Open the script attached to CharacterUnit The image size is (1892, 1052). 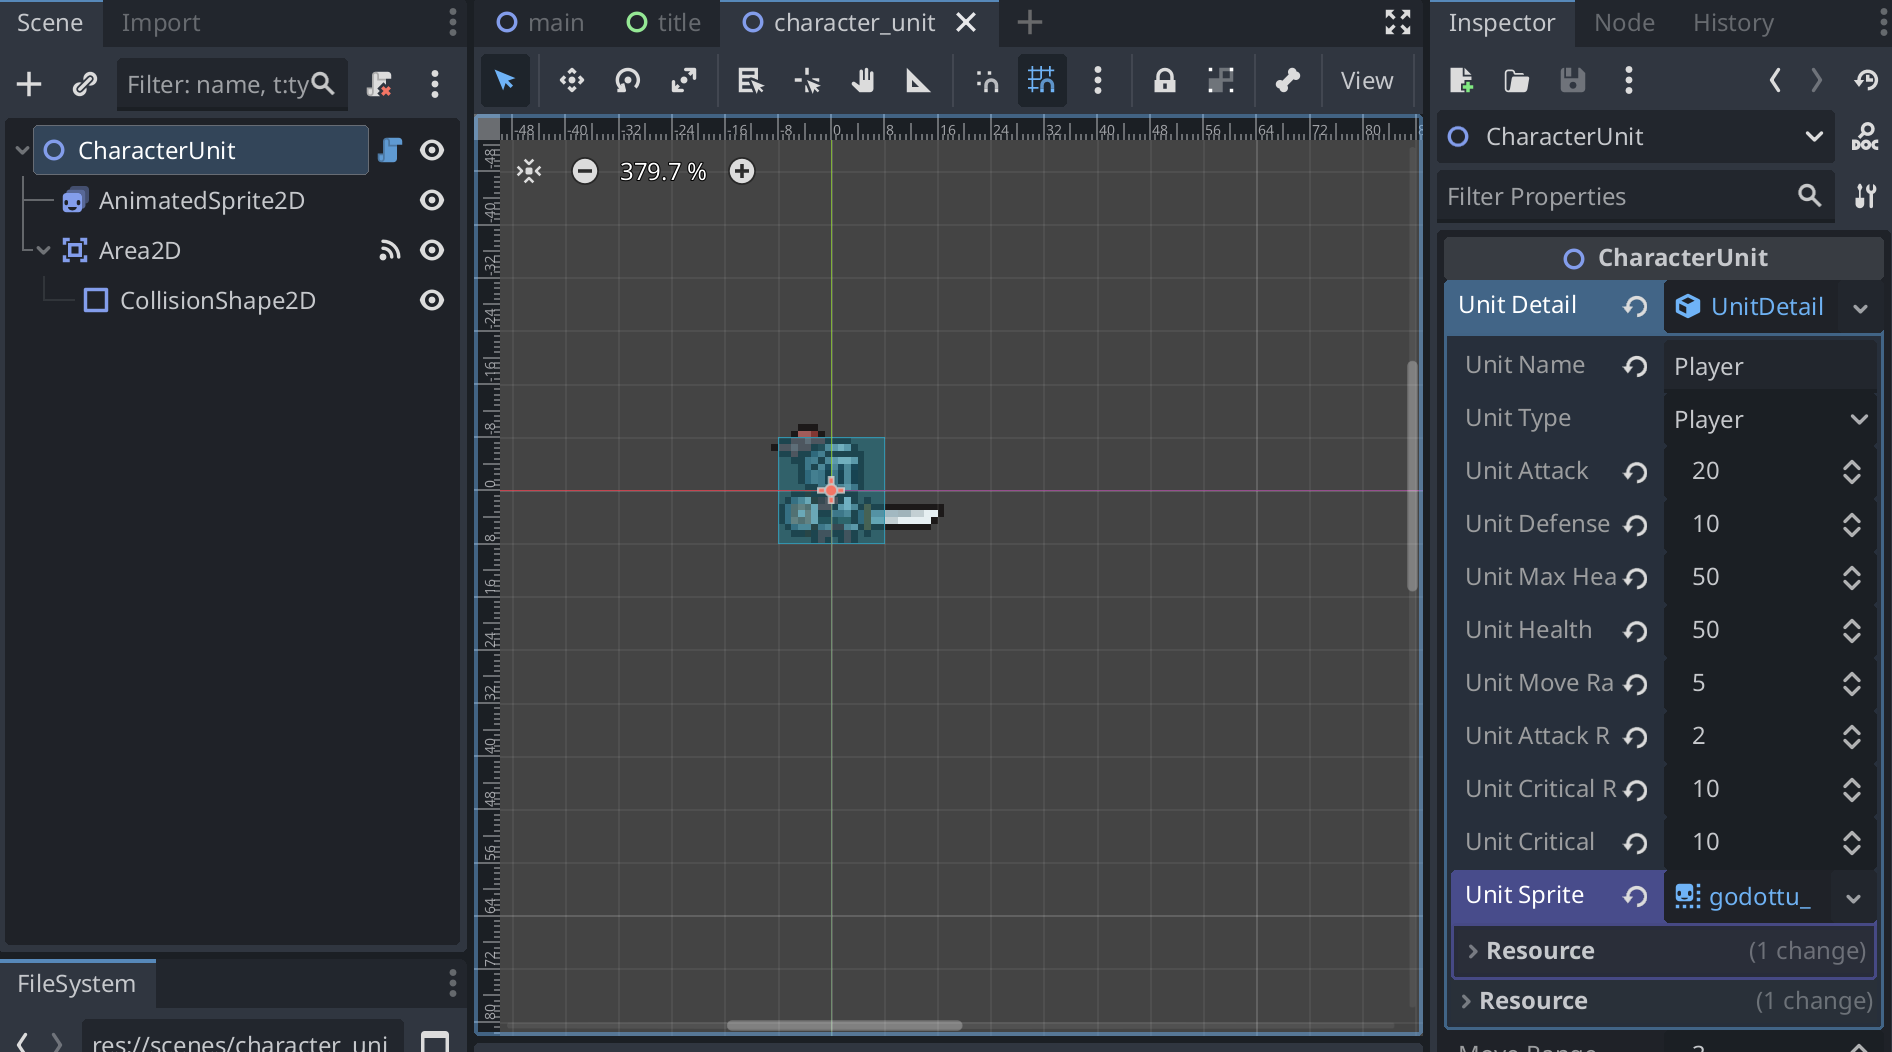coord(390,150)
